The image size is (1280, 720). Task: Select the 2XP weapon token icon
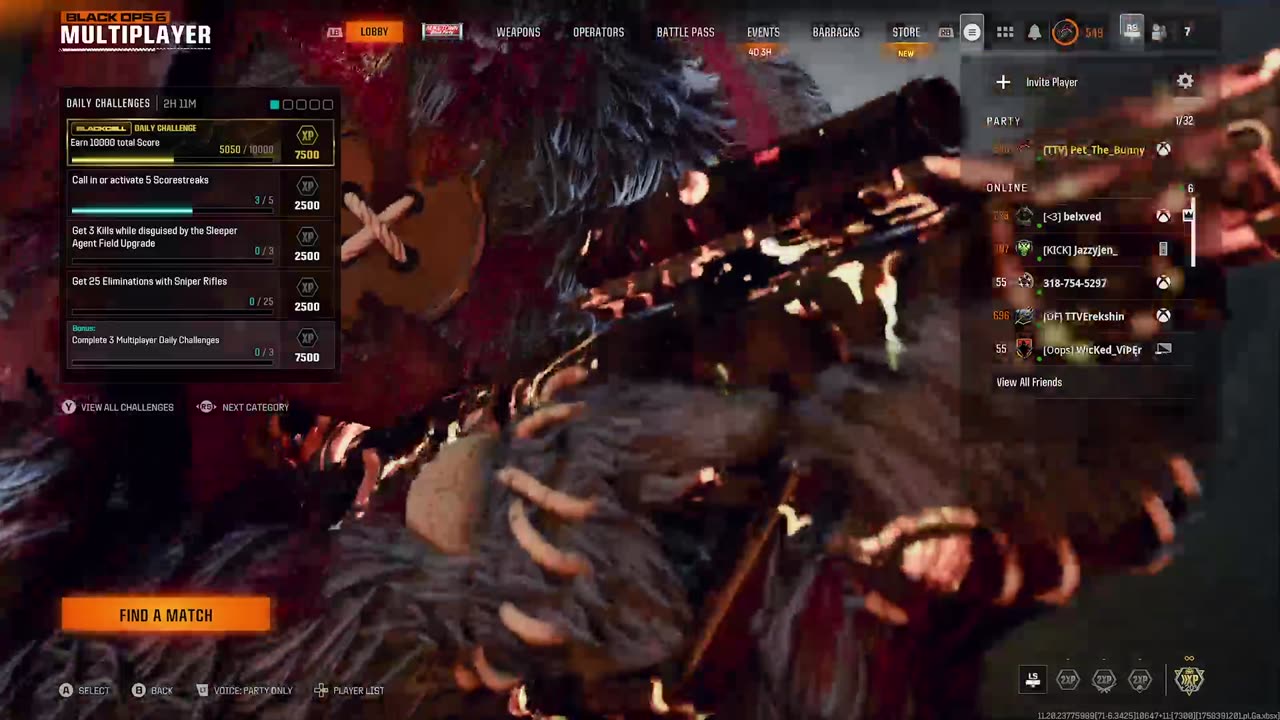[1104, 680]
